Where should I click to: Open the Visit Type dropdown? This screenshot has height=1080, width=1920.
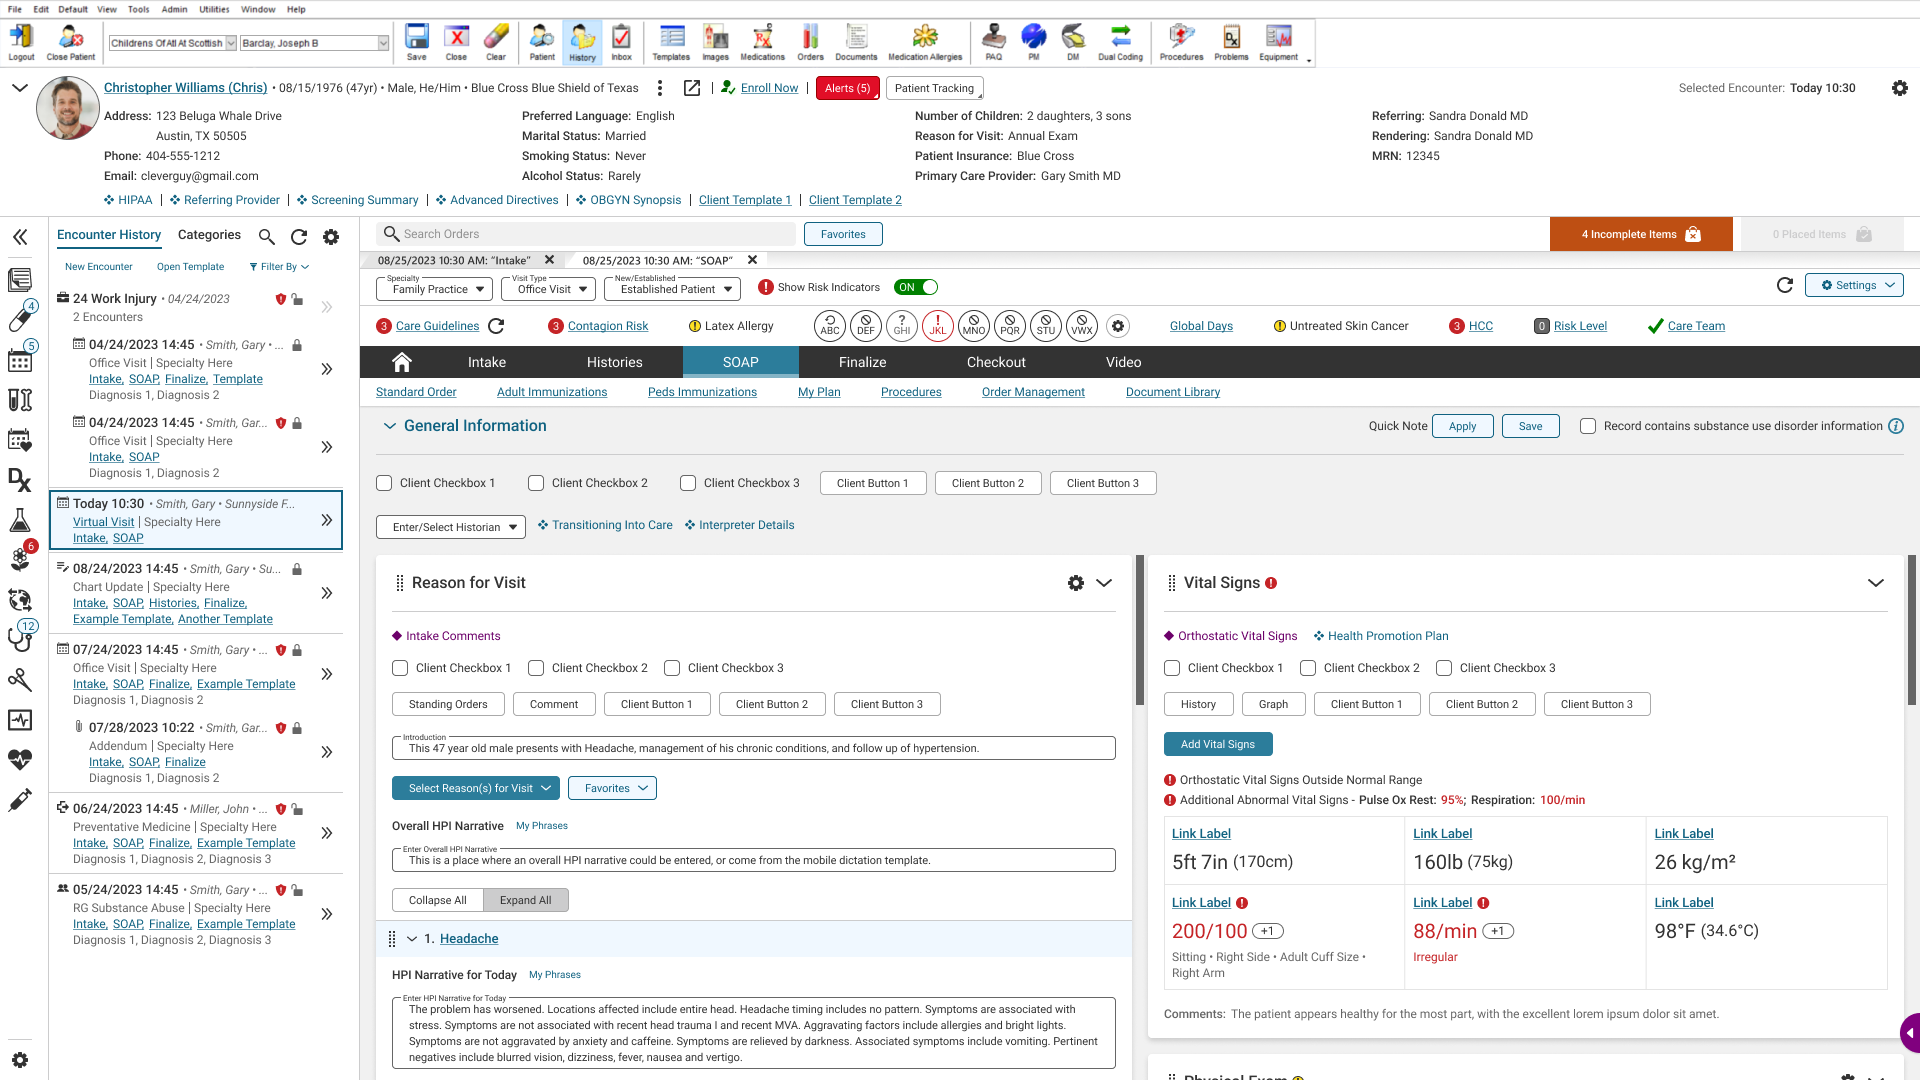(549, 289)
